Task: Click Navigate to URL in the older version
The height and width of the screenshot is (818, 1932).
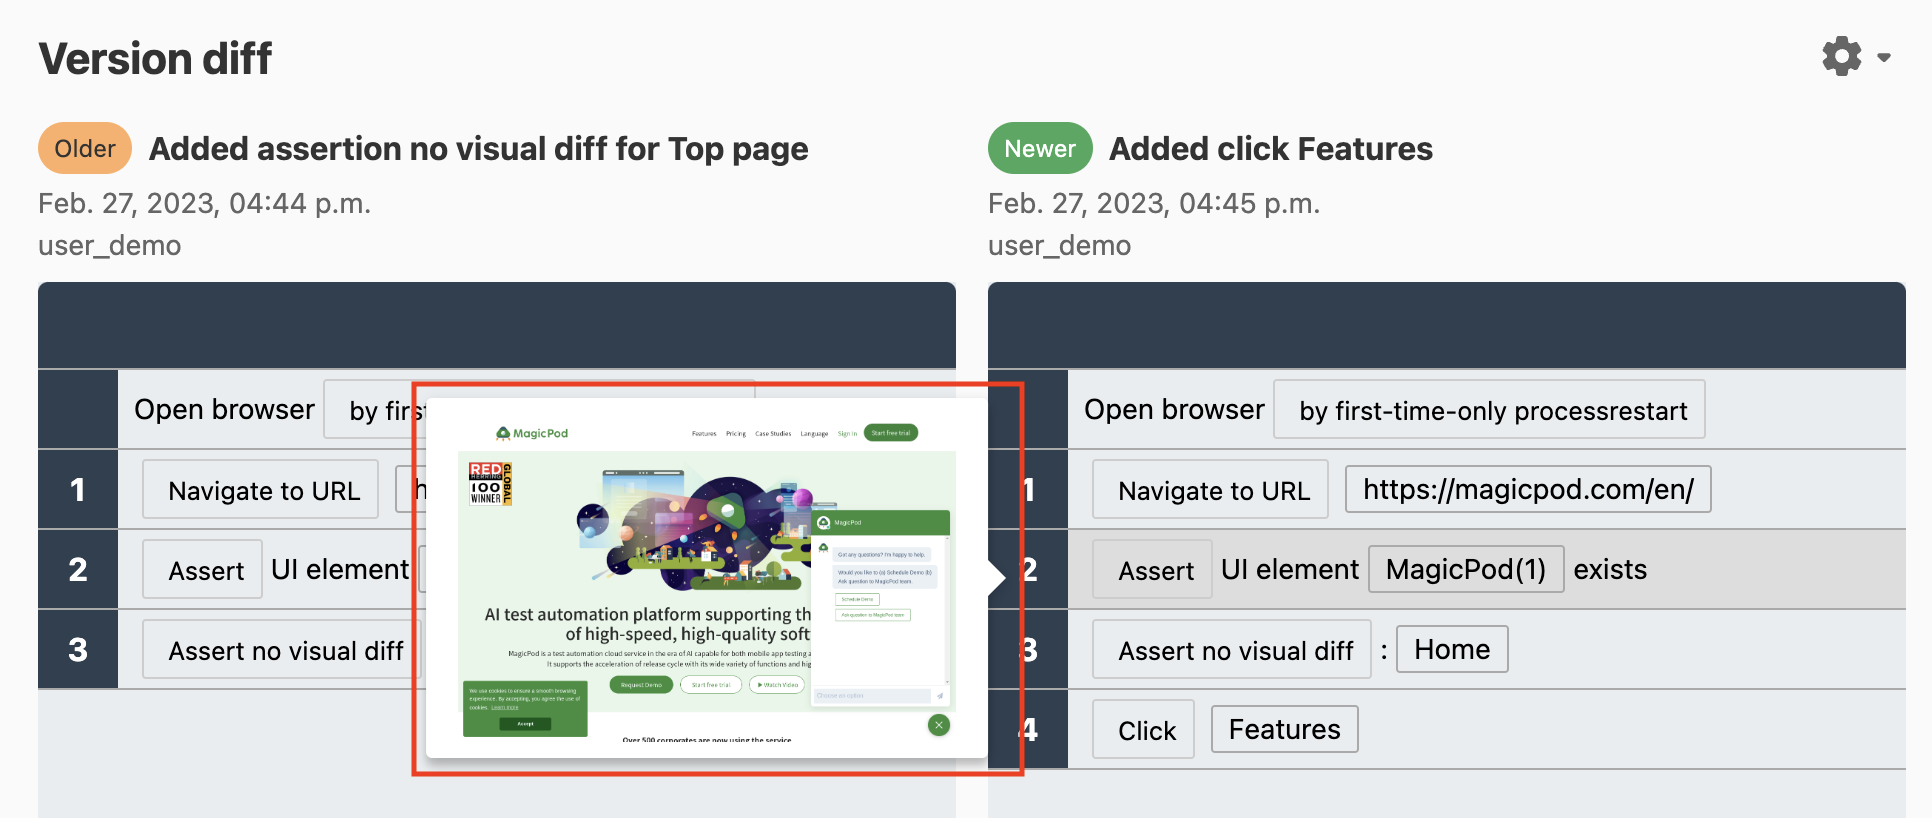Action: tap(261, 489)
